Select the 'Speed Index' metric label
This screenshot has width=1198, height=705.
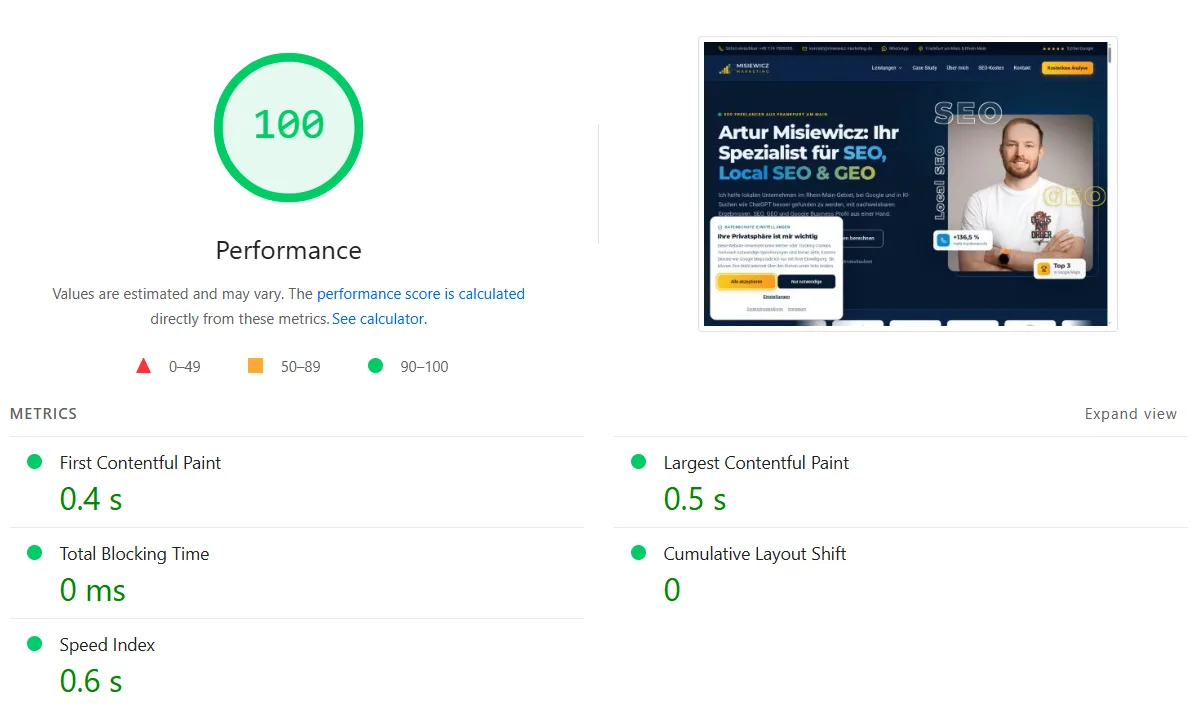click(x=107, y=645)
